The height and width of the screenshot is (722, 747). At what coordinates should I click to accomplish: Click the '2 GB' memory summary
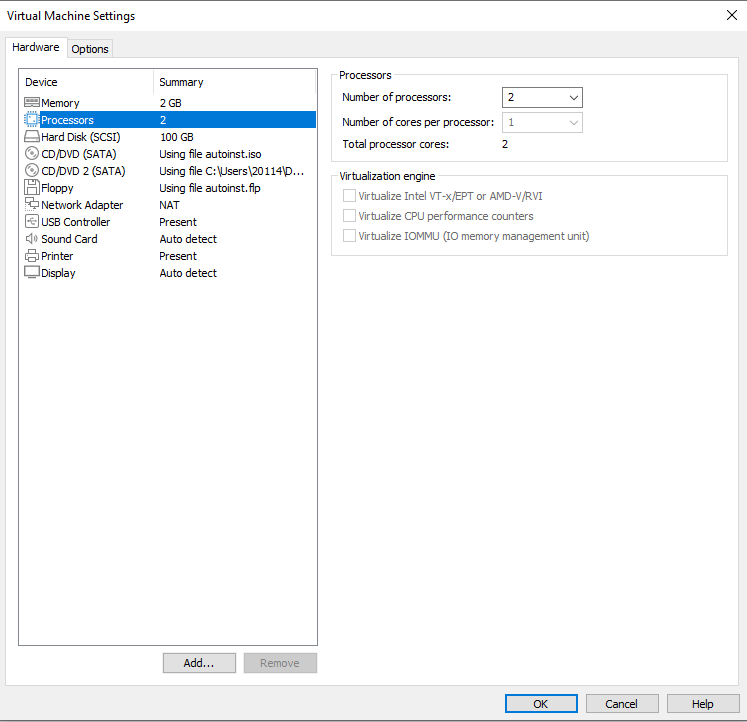[171, 103]
